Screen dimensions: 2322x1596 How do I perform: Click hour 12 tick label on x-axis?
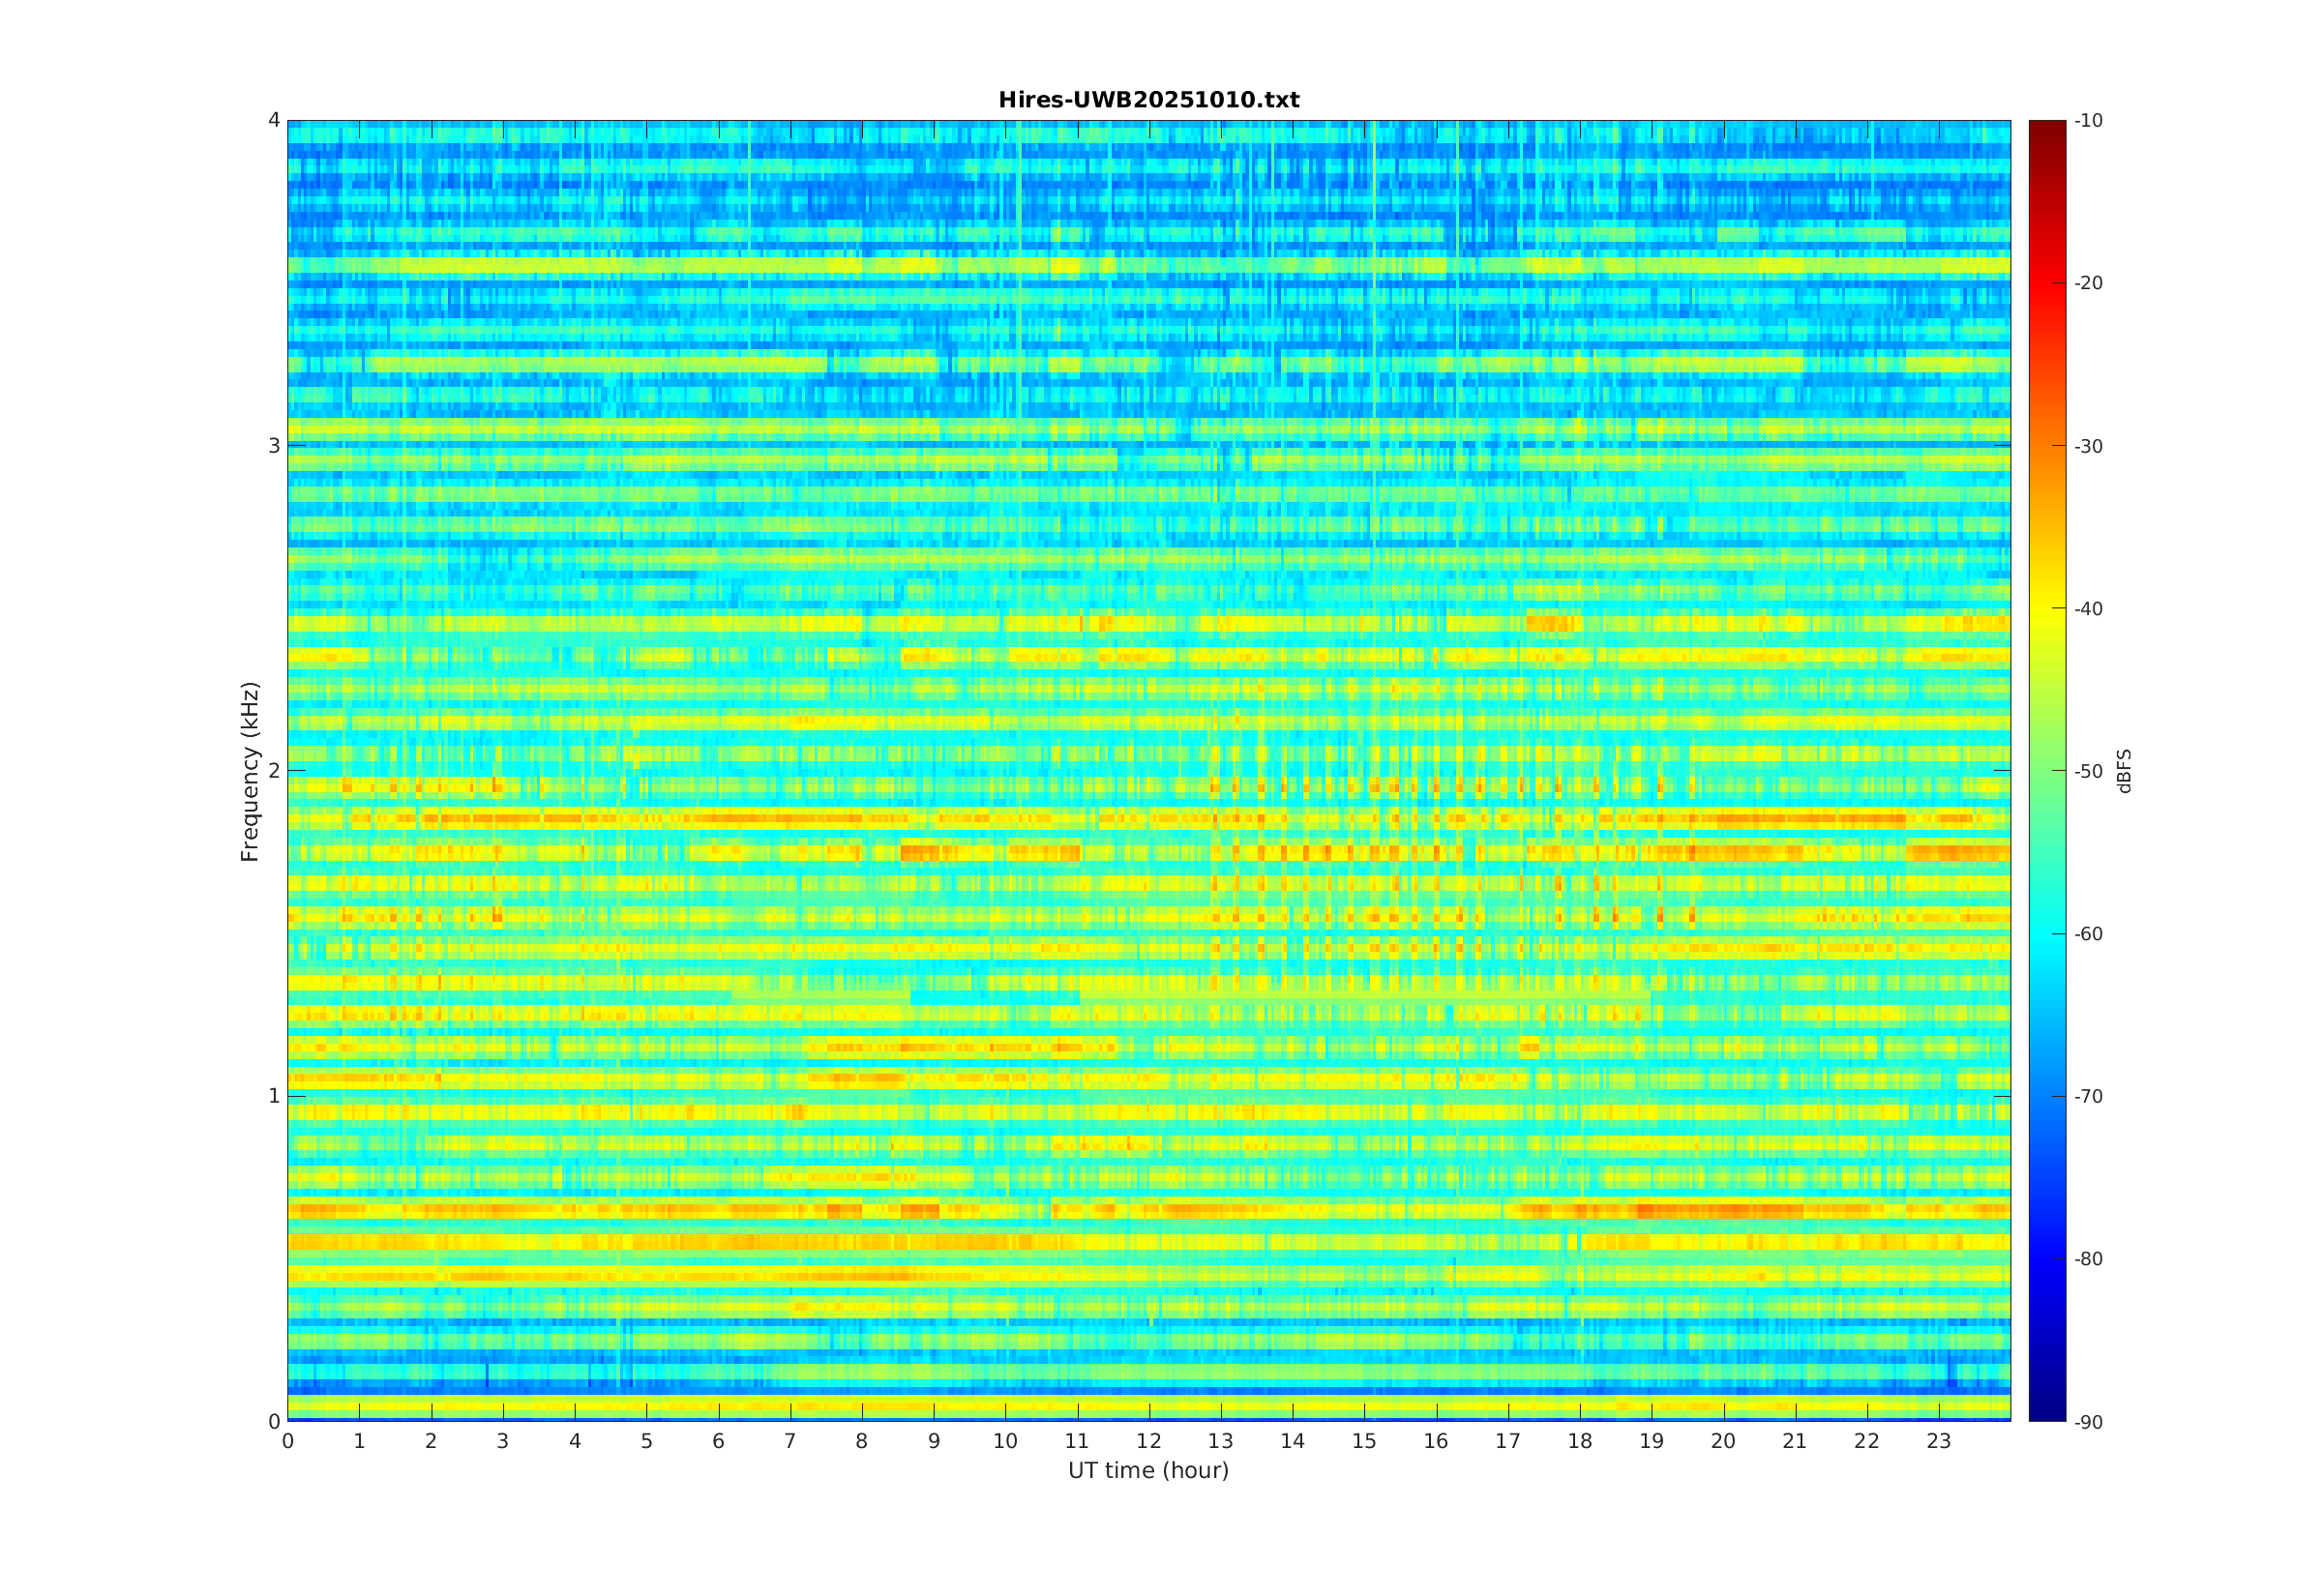click(1149, 1441)
